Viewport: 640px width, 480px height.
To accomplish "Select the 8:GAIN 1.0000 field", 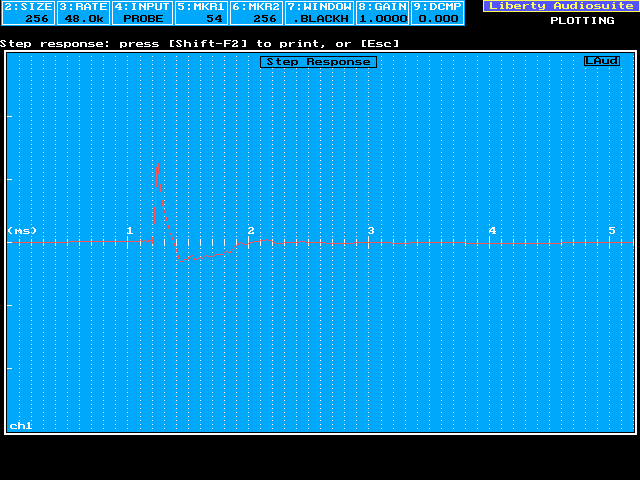I will [382, 12].
